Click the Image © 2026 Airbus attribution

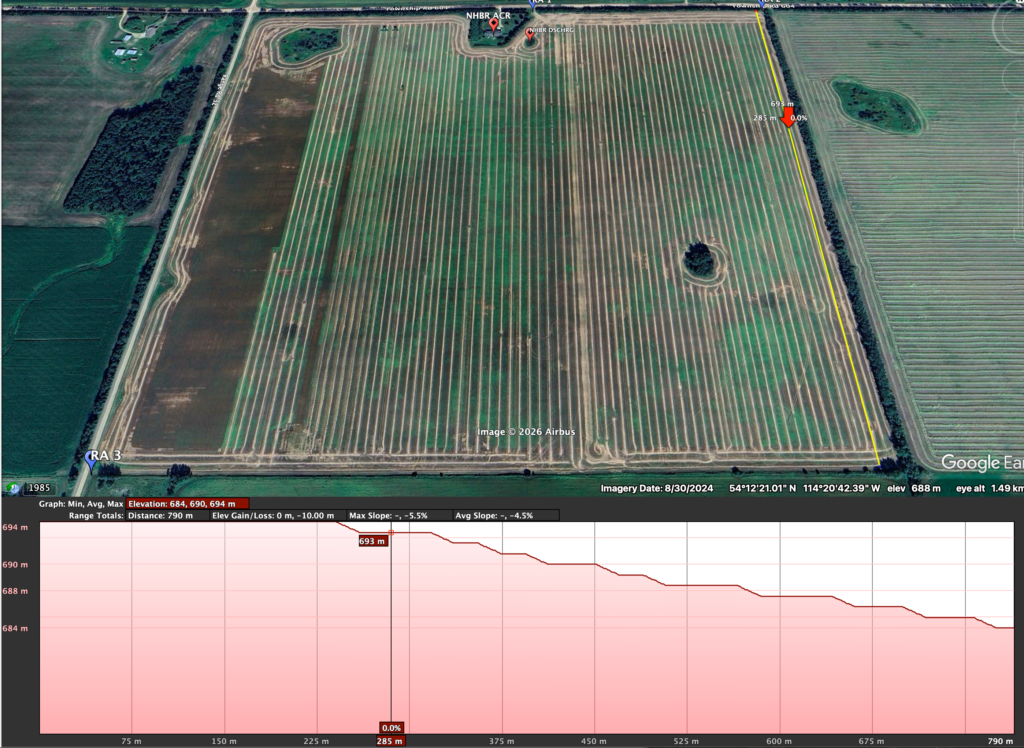coord(526,431)
